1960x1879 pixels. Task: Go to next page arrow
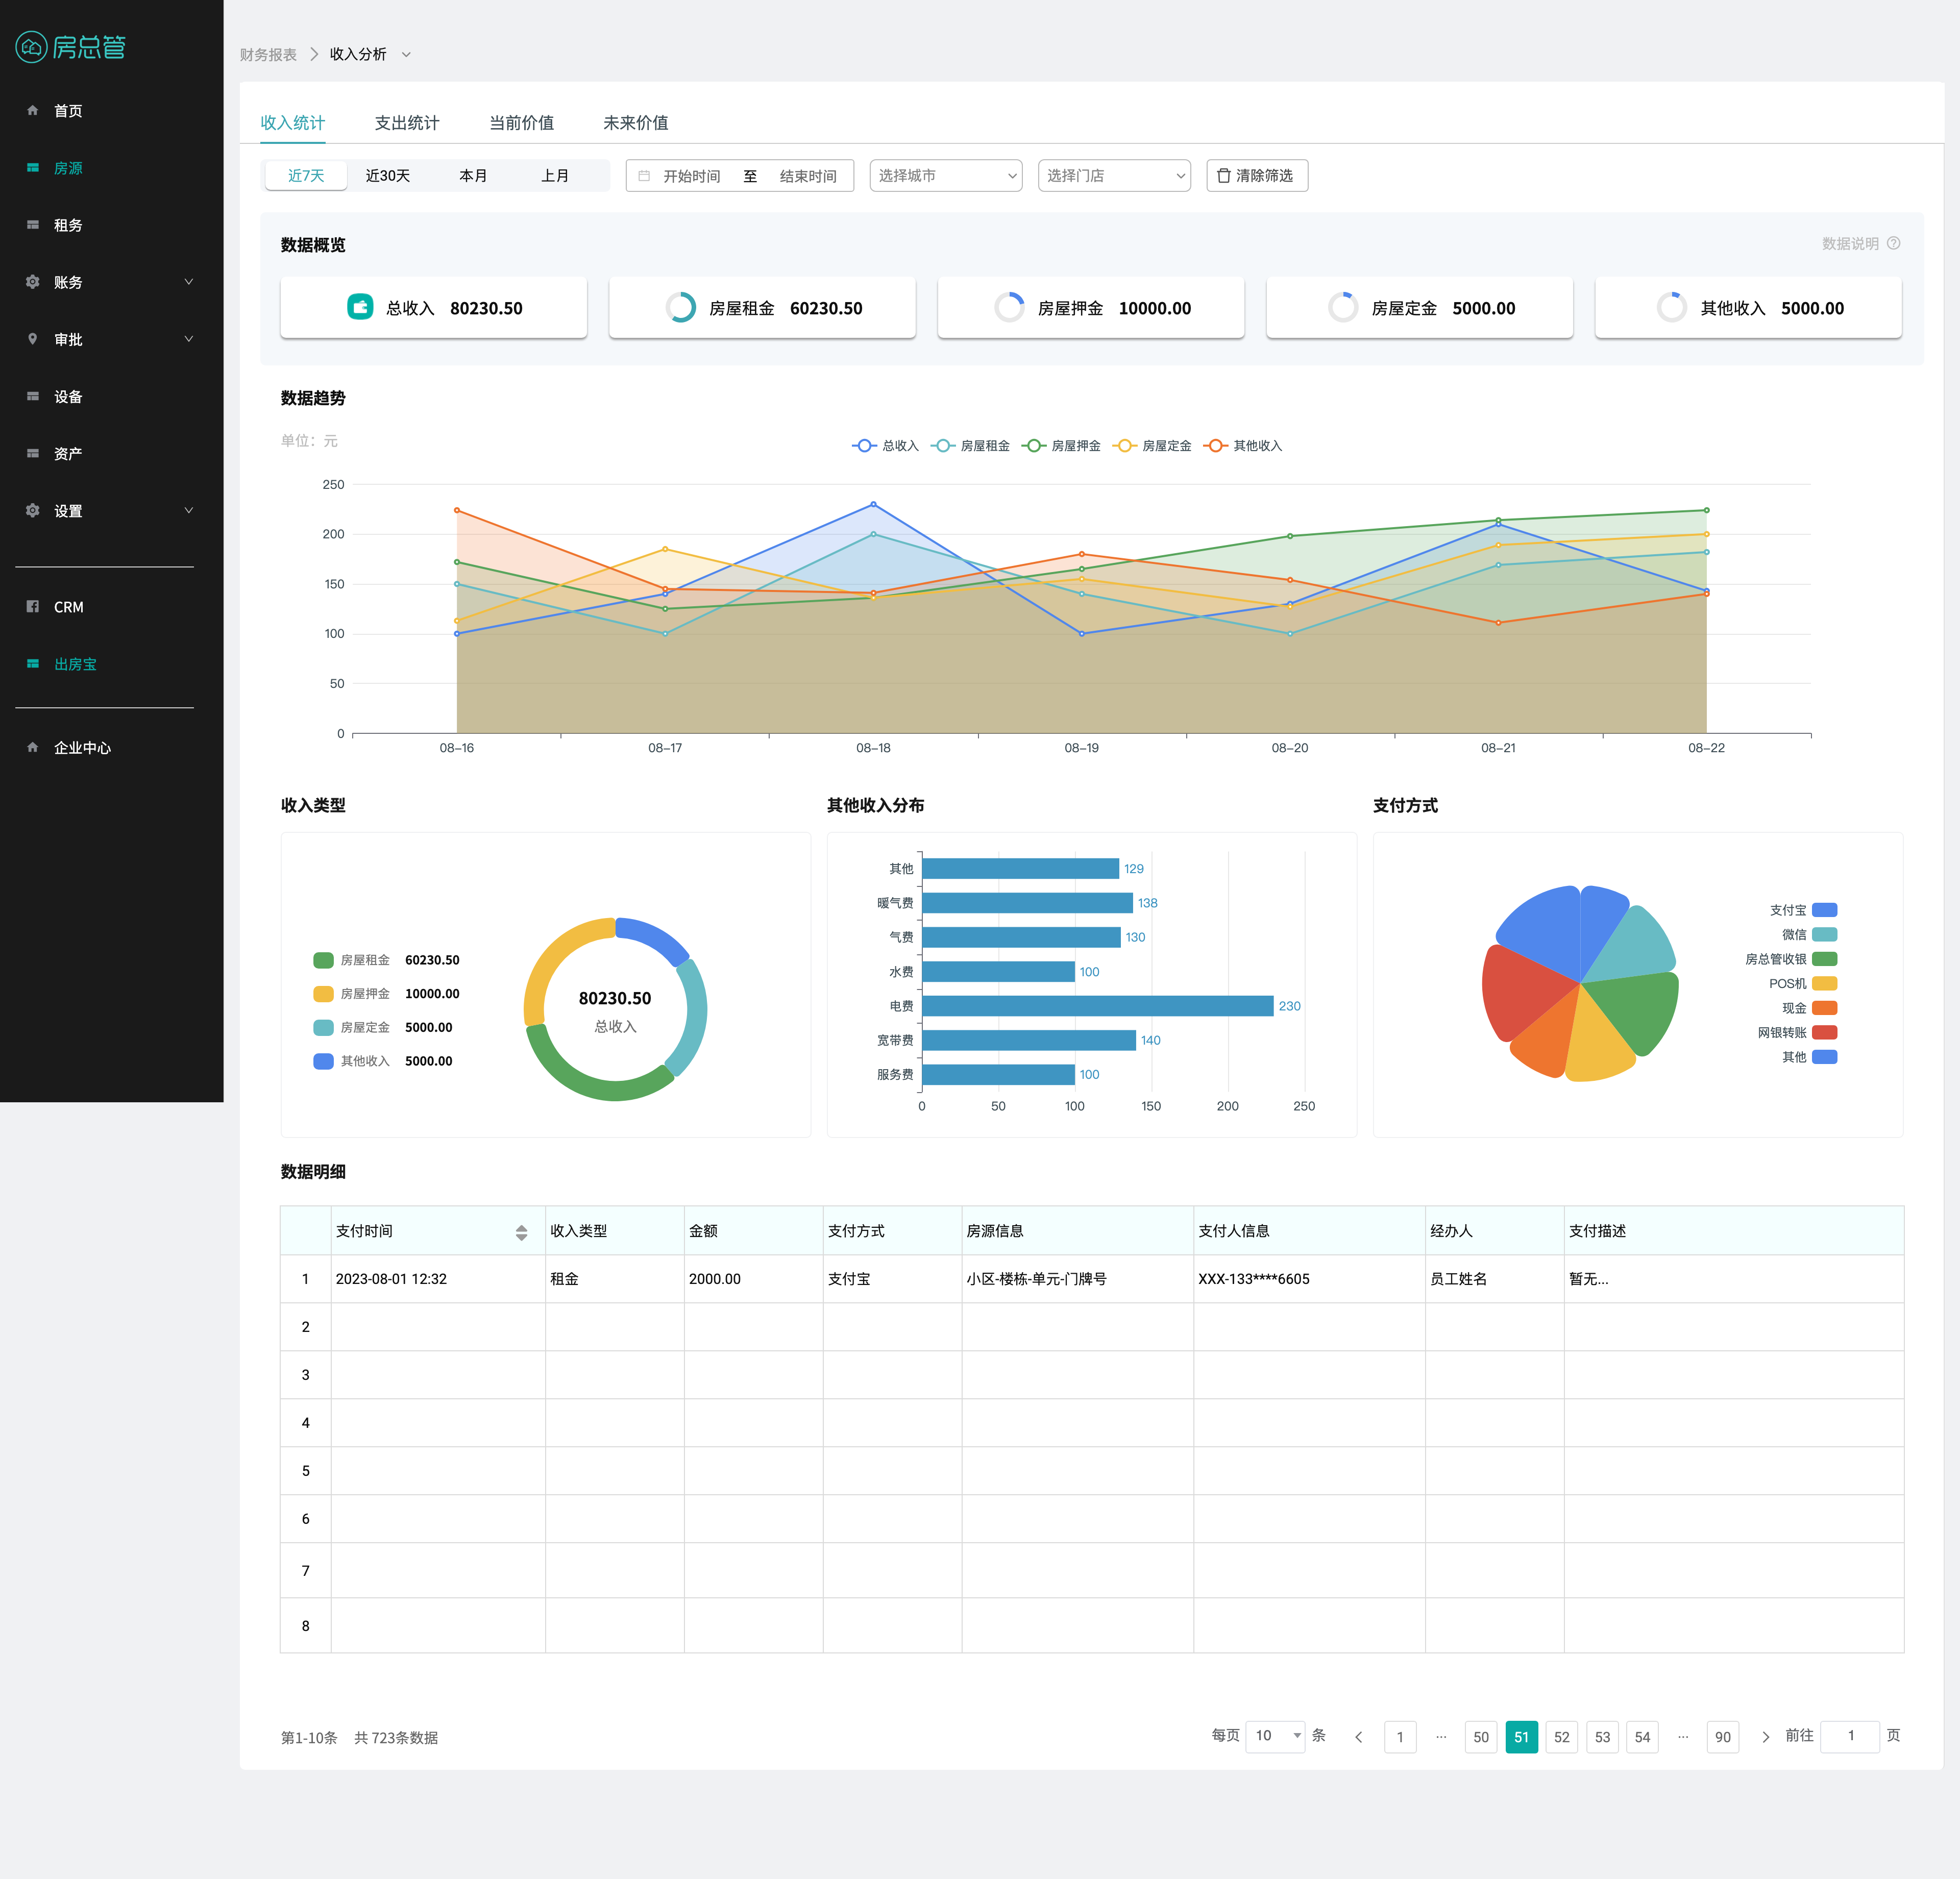tap(1765, 1737)
